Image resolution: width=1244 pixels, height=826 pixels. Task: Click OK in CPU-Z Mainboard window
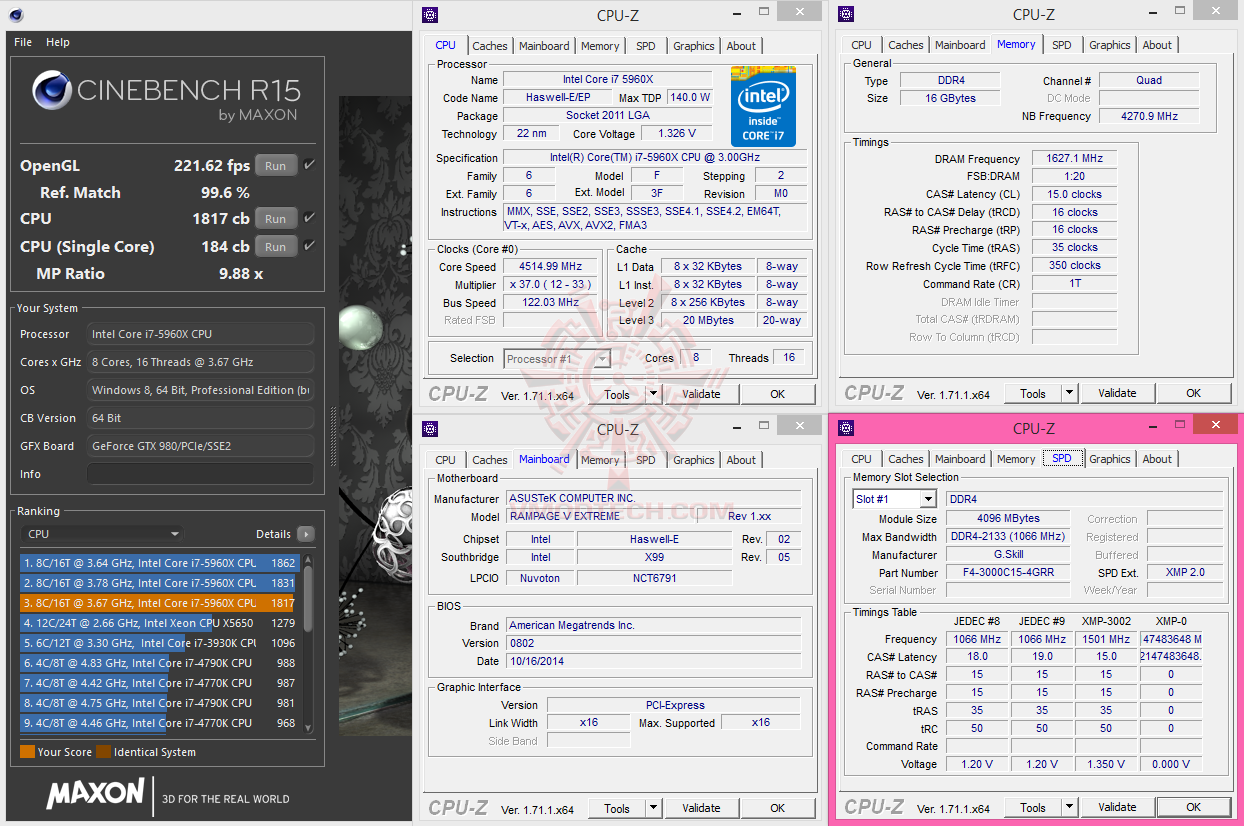(x=777, y=808)
